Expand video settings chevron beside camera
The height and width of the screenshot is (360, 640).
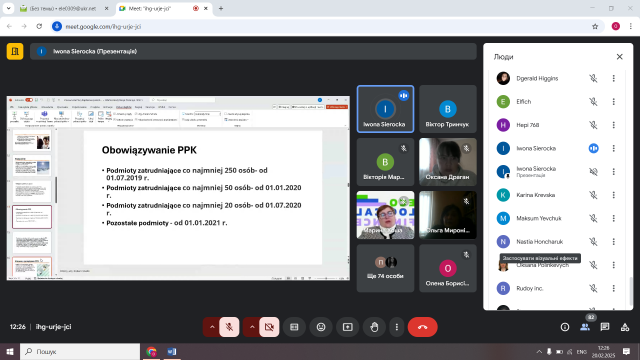point(252,327)
